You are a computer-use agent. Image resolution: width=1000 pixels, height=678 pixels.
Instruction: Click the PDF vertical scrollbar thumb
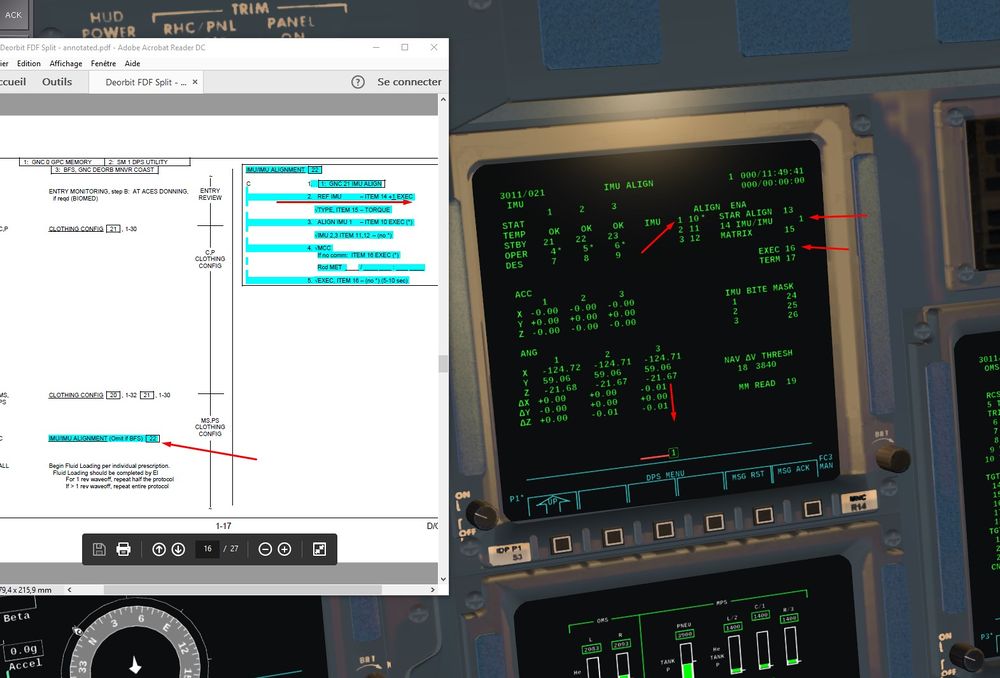point(443,364)
